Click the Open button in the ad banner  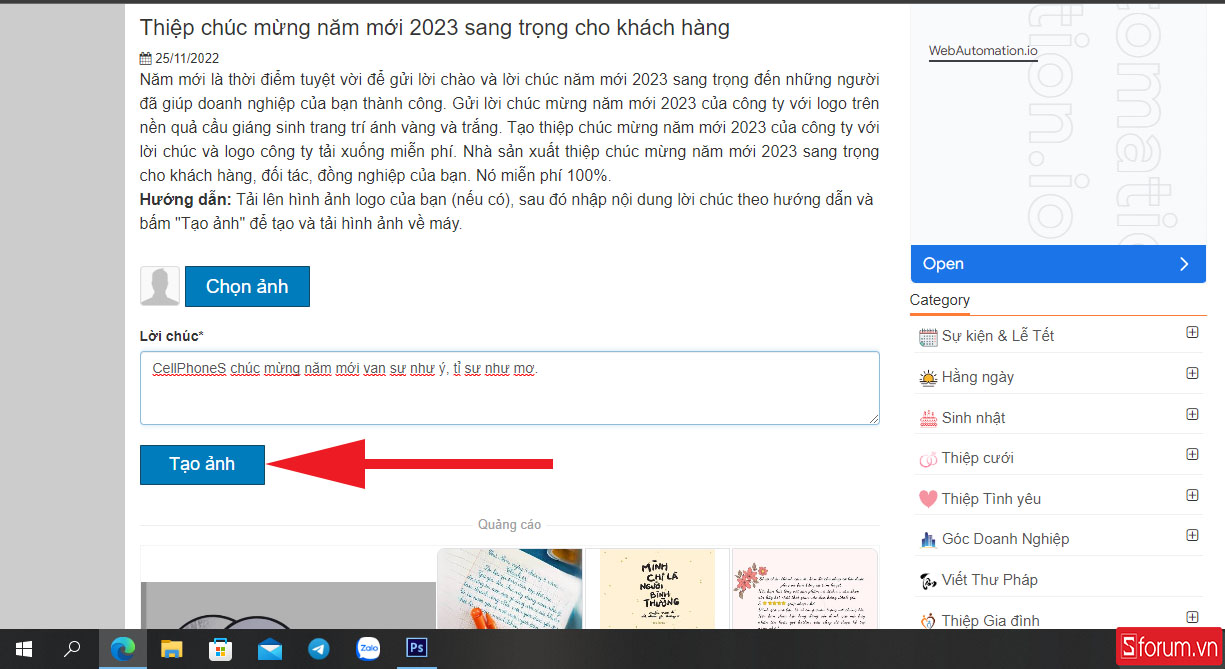(x=1057, y=264)
